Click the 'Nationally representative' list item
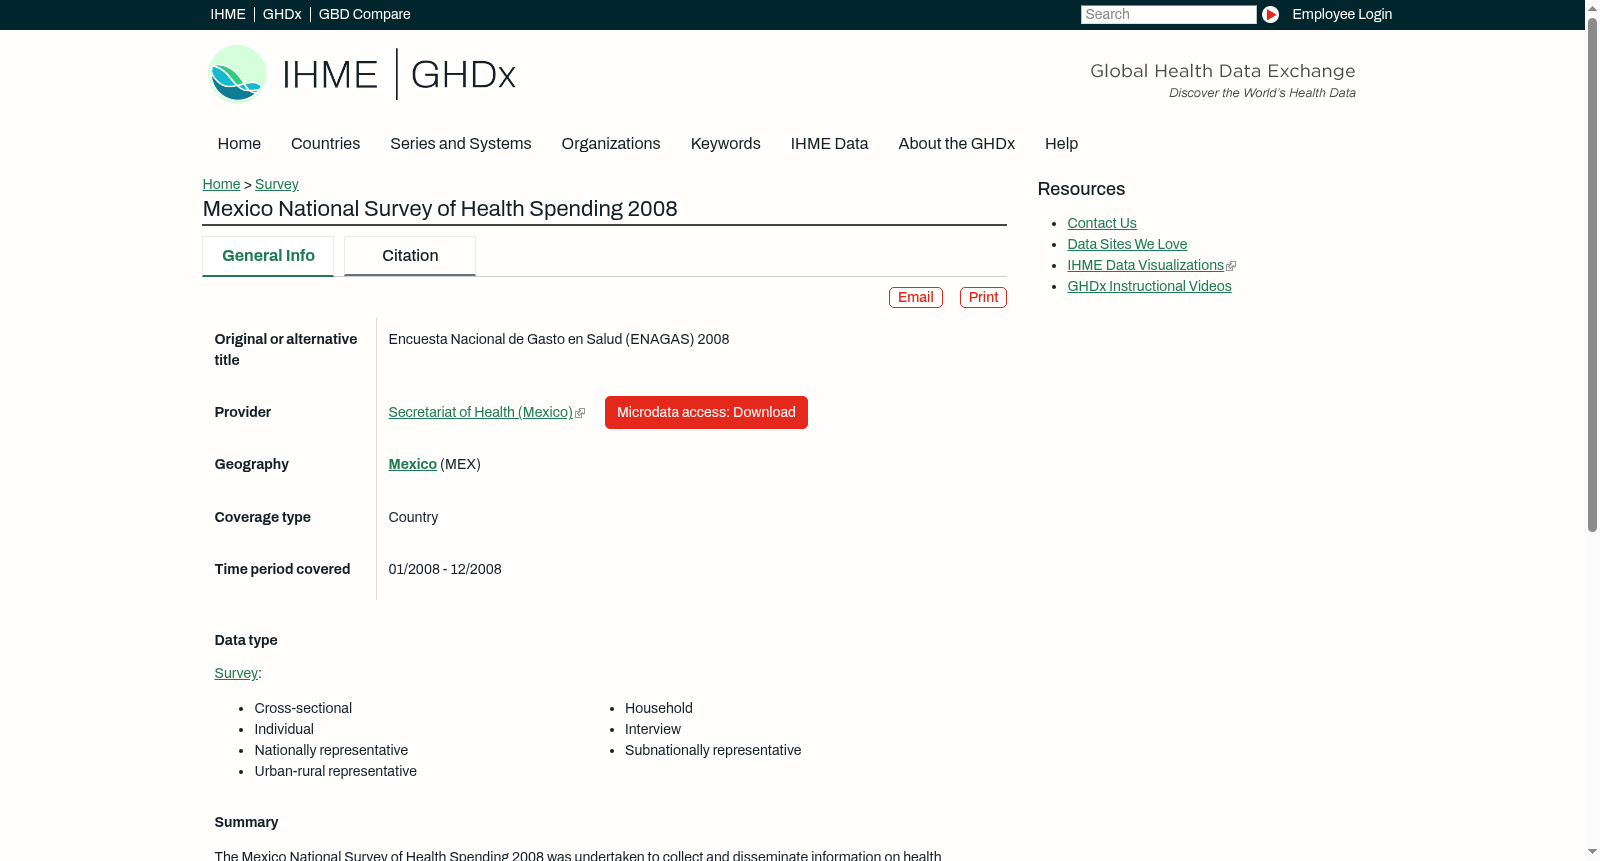The image size is (1600, 861). [x=331, y=750]
